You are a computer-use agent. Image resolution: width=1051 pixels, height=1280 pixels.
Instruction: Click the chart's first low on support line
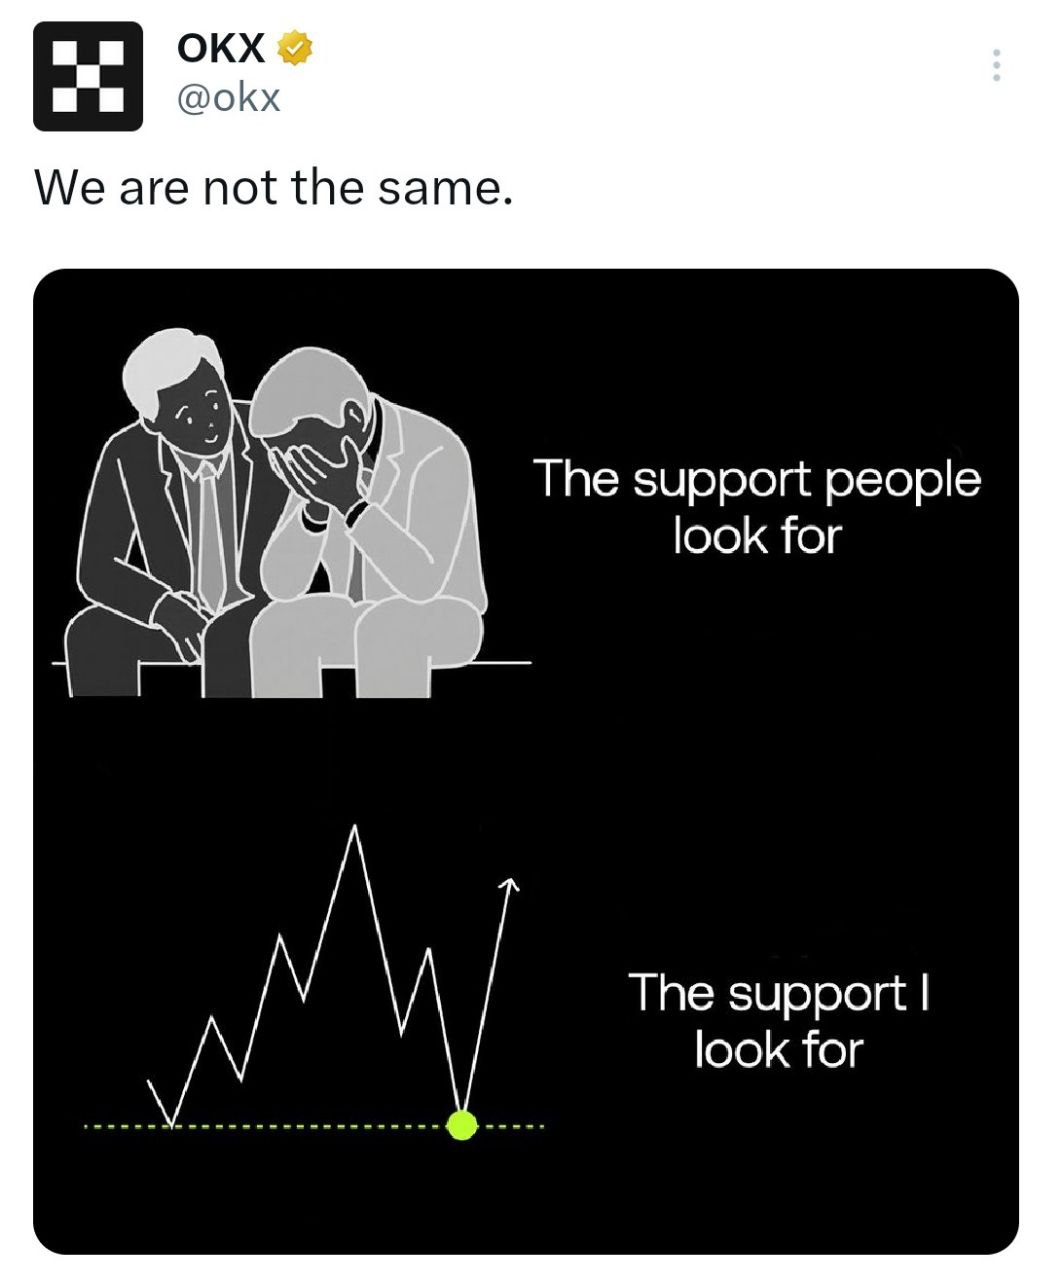[172, 1121]
